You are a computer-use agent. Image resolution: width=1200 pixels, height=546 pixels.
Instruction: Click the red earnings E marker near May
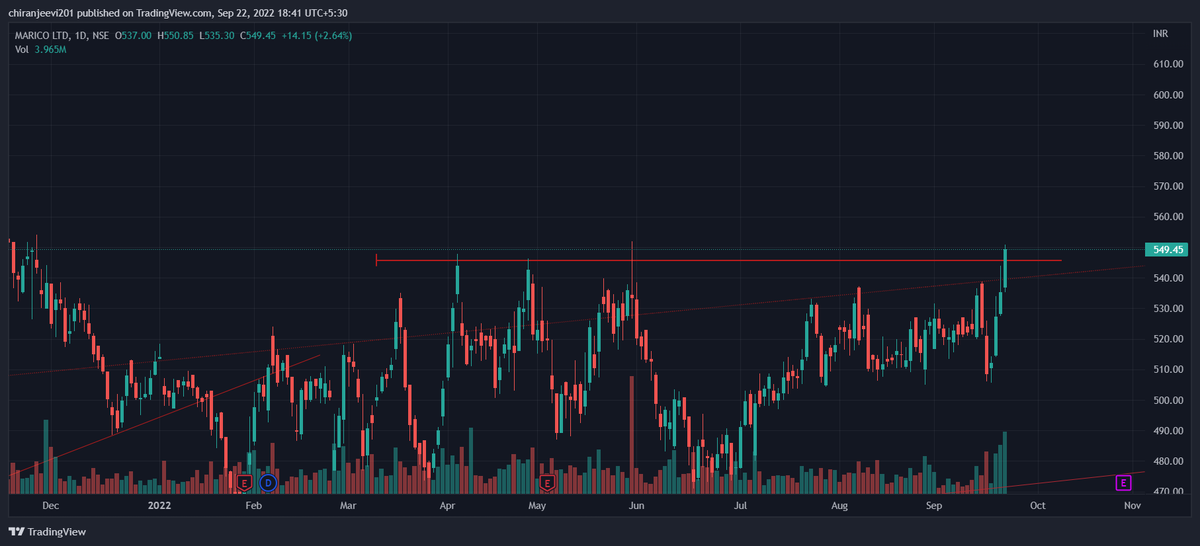coord(547,483)
